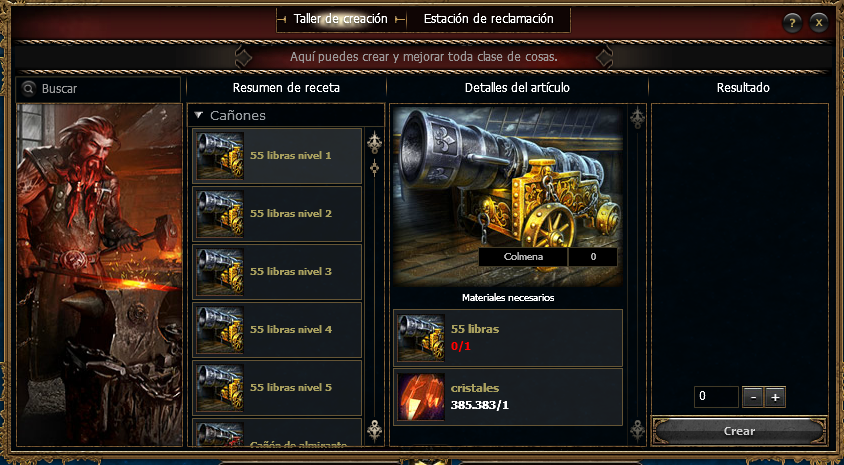Decrease quantity with the minus button
The height and width of the screenshot is (465, 844).
coord(752,397)
